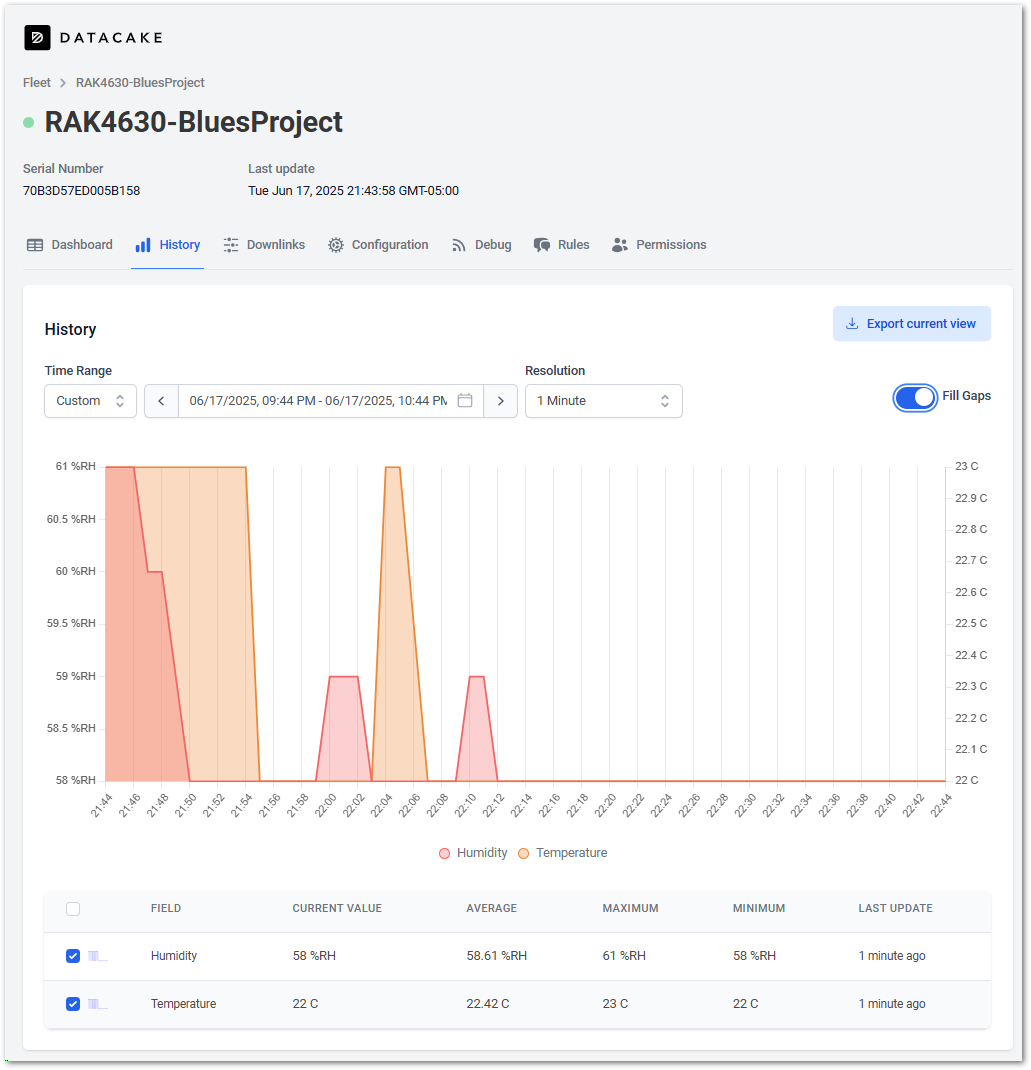Image resolution: width=1031 pixels, height=1070 pixels.
Task: Click the Humidity row mini chart icon
Action: 98,956
